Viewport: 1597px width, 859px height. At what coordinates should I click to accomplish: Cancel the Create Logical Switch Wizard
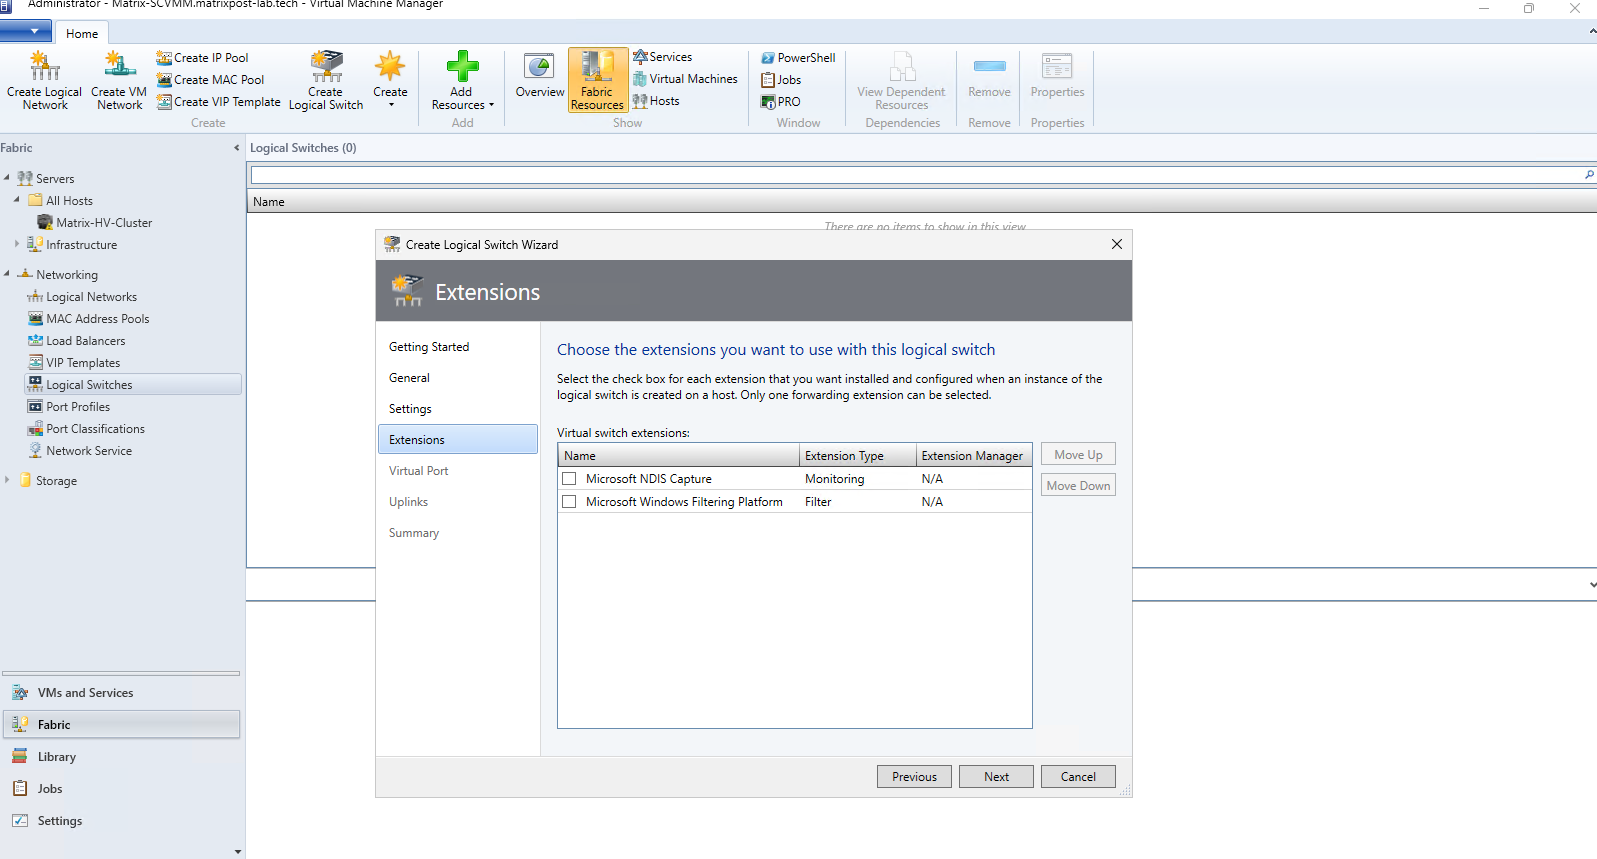[1078, 777]
